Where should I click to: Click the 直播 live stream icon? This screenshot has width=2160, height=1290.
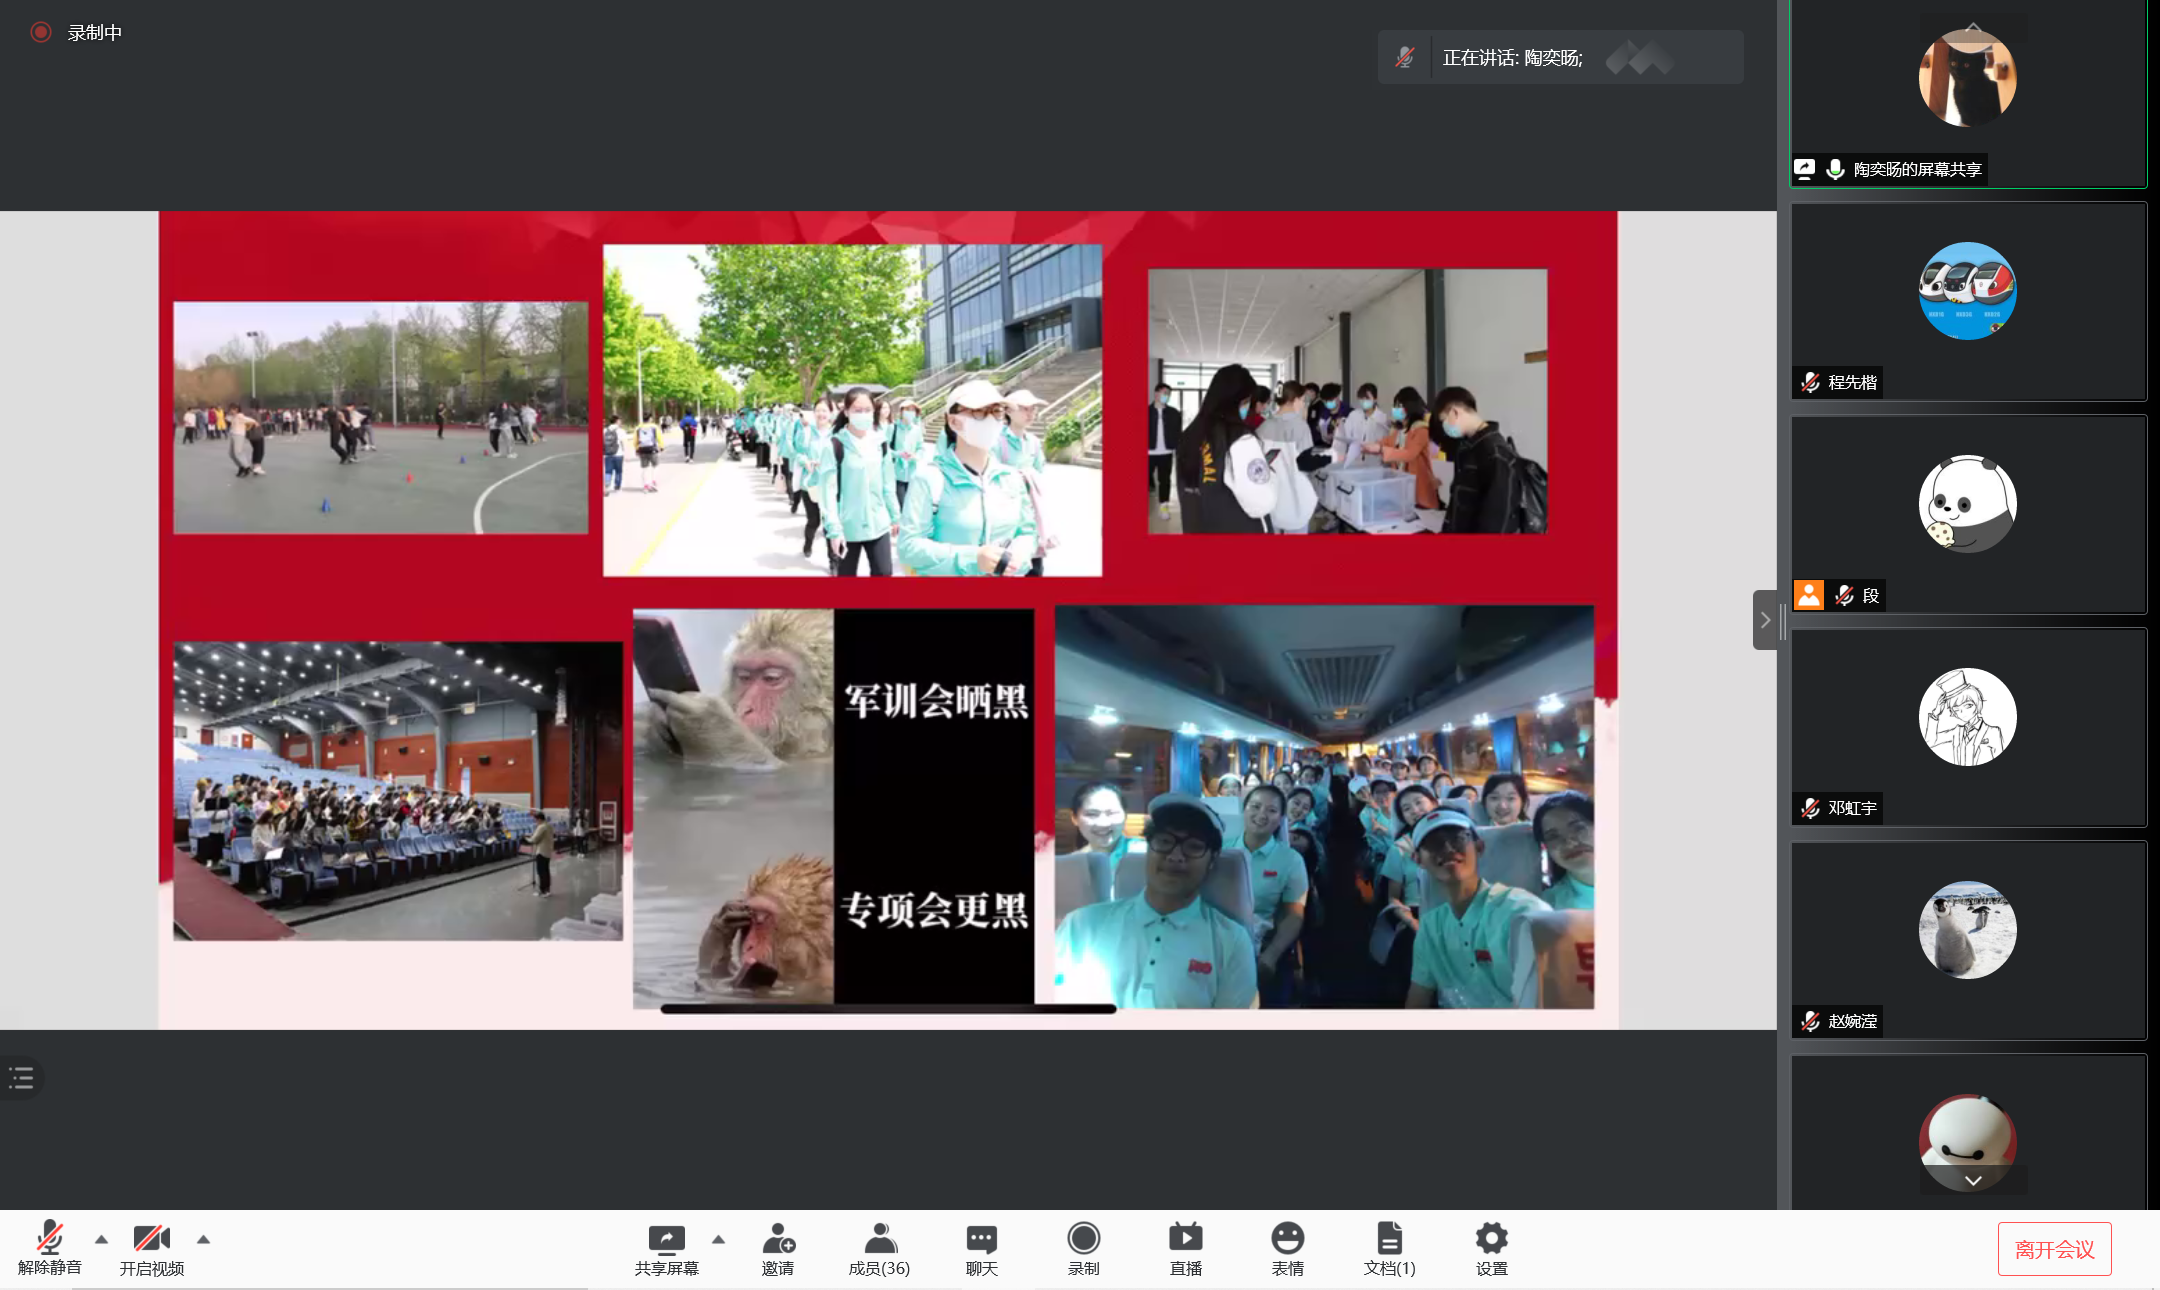(1185, 1239)
